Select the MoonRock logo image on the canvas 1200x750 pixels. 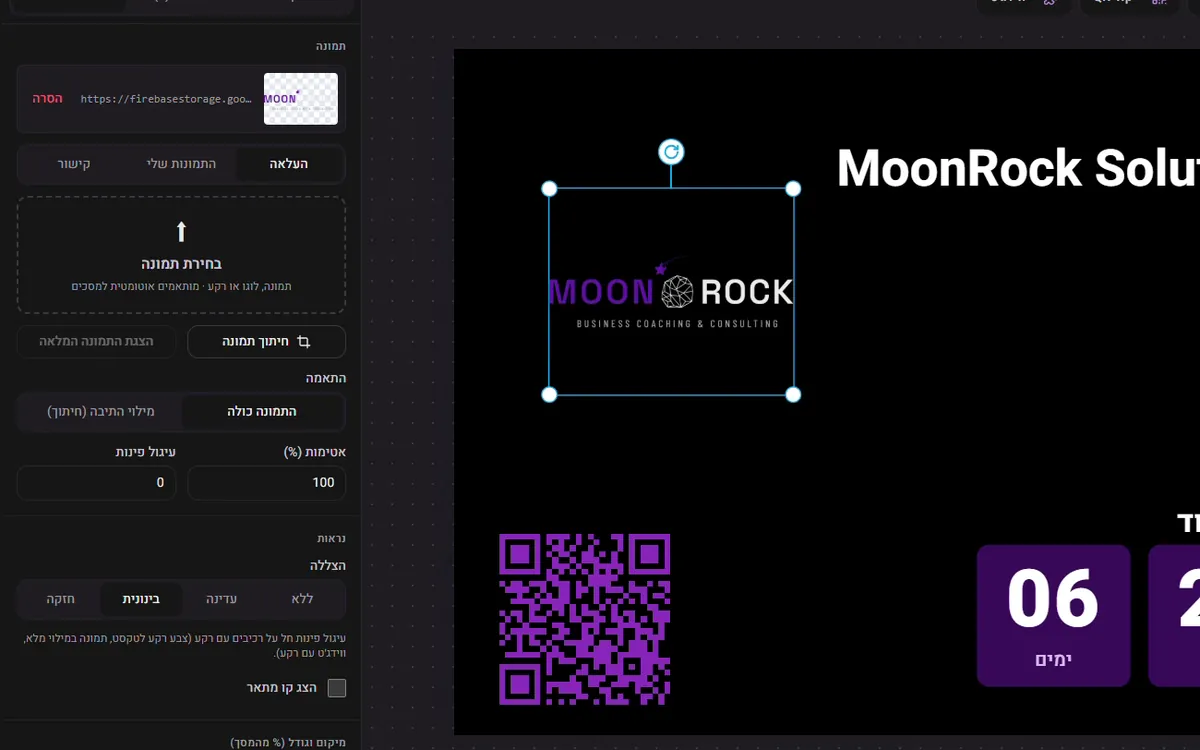pyautogui.click(x=671, y=291)
